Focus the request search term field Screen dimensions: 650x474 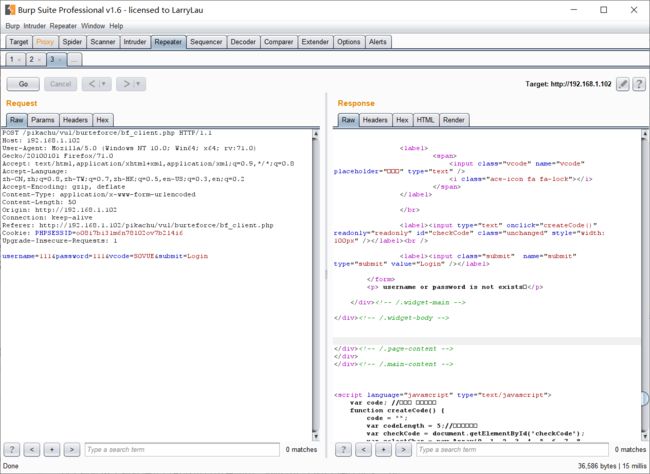pyautogui.click(x=182, y=450)
